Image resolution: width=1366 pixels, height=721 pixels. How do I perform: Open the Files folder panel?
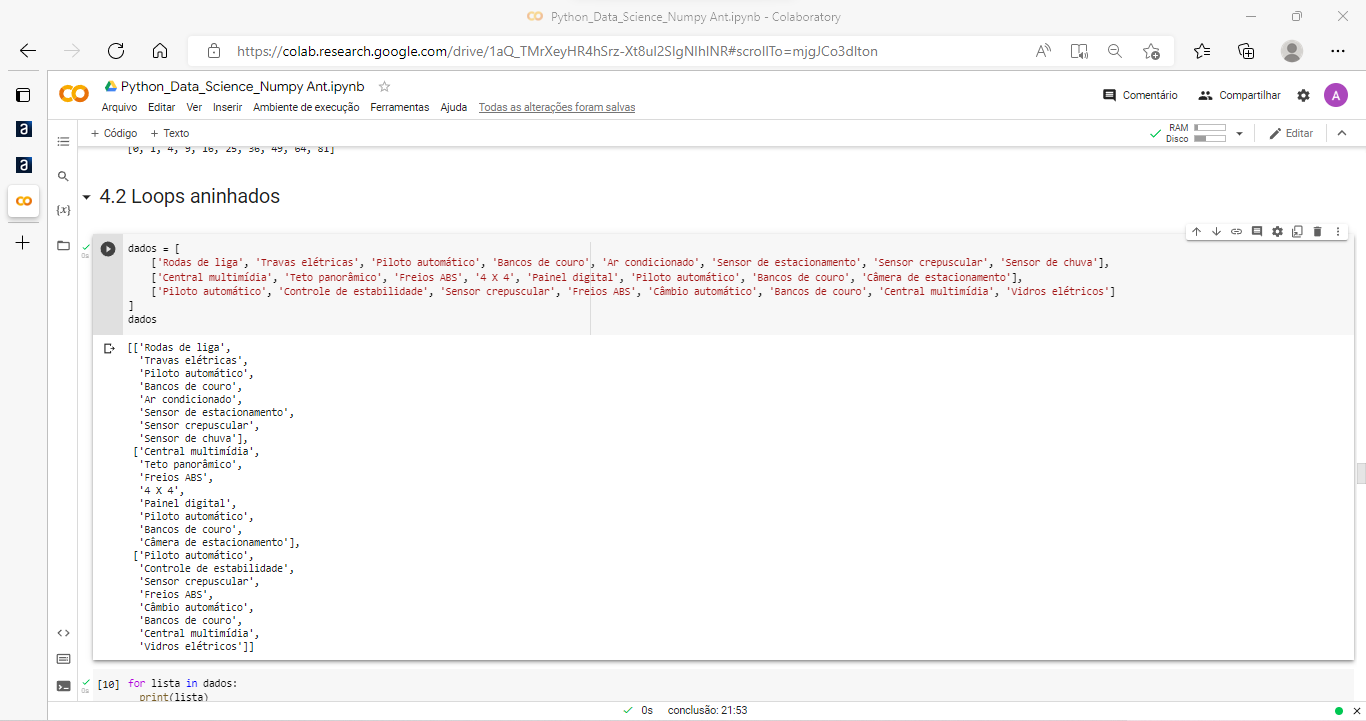63,245
